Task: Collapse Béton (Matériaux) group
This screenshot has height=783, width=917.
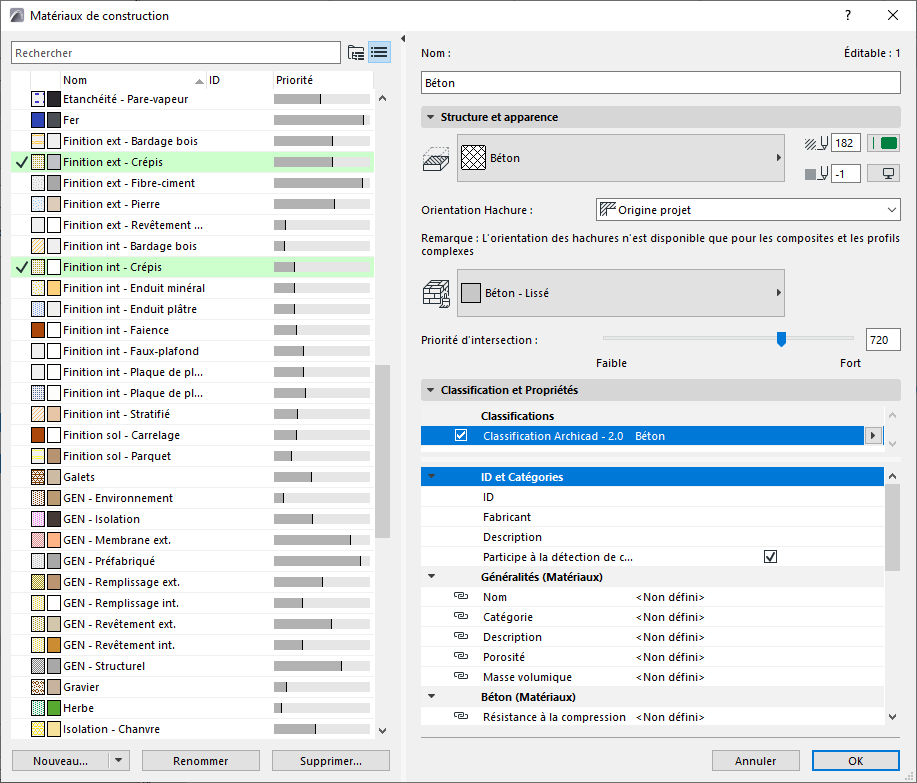Action: tap(432, 696)
